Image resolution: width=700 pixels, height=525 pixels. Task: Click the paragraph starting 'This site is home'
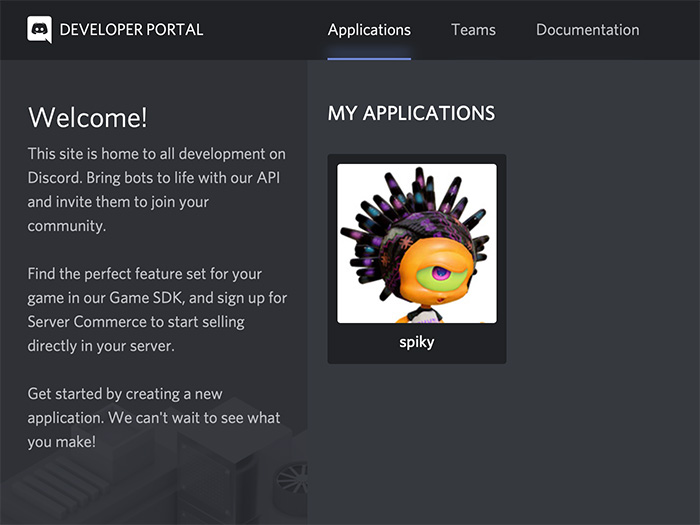(157, 190)
